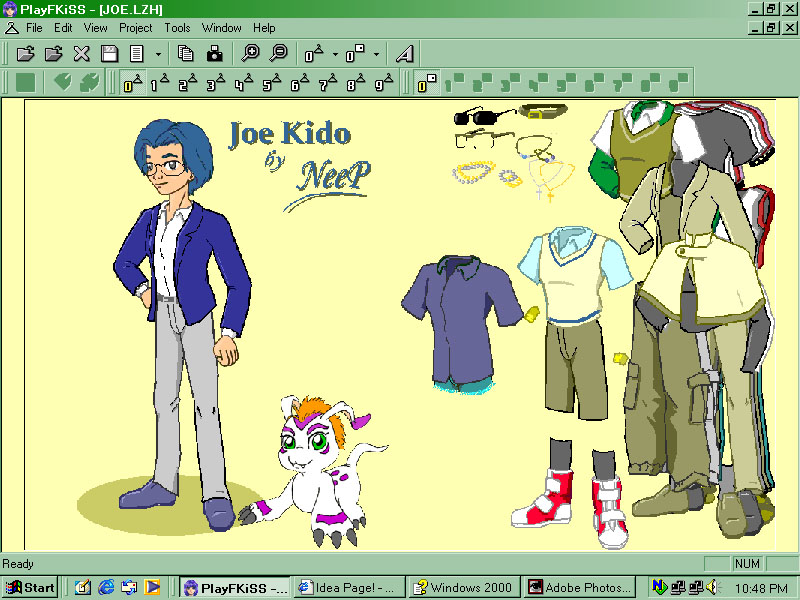Screen dimensions: 800x600
Task: Click the volume speaker tray icon
Action: click(711, 587)
